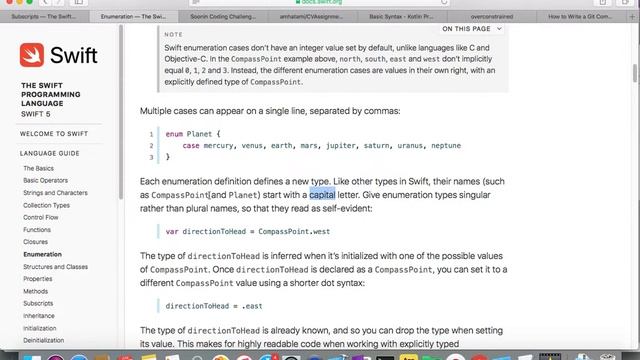Click SWIFT 5 version label

click(36, 114)
